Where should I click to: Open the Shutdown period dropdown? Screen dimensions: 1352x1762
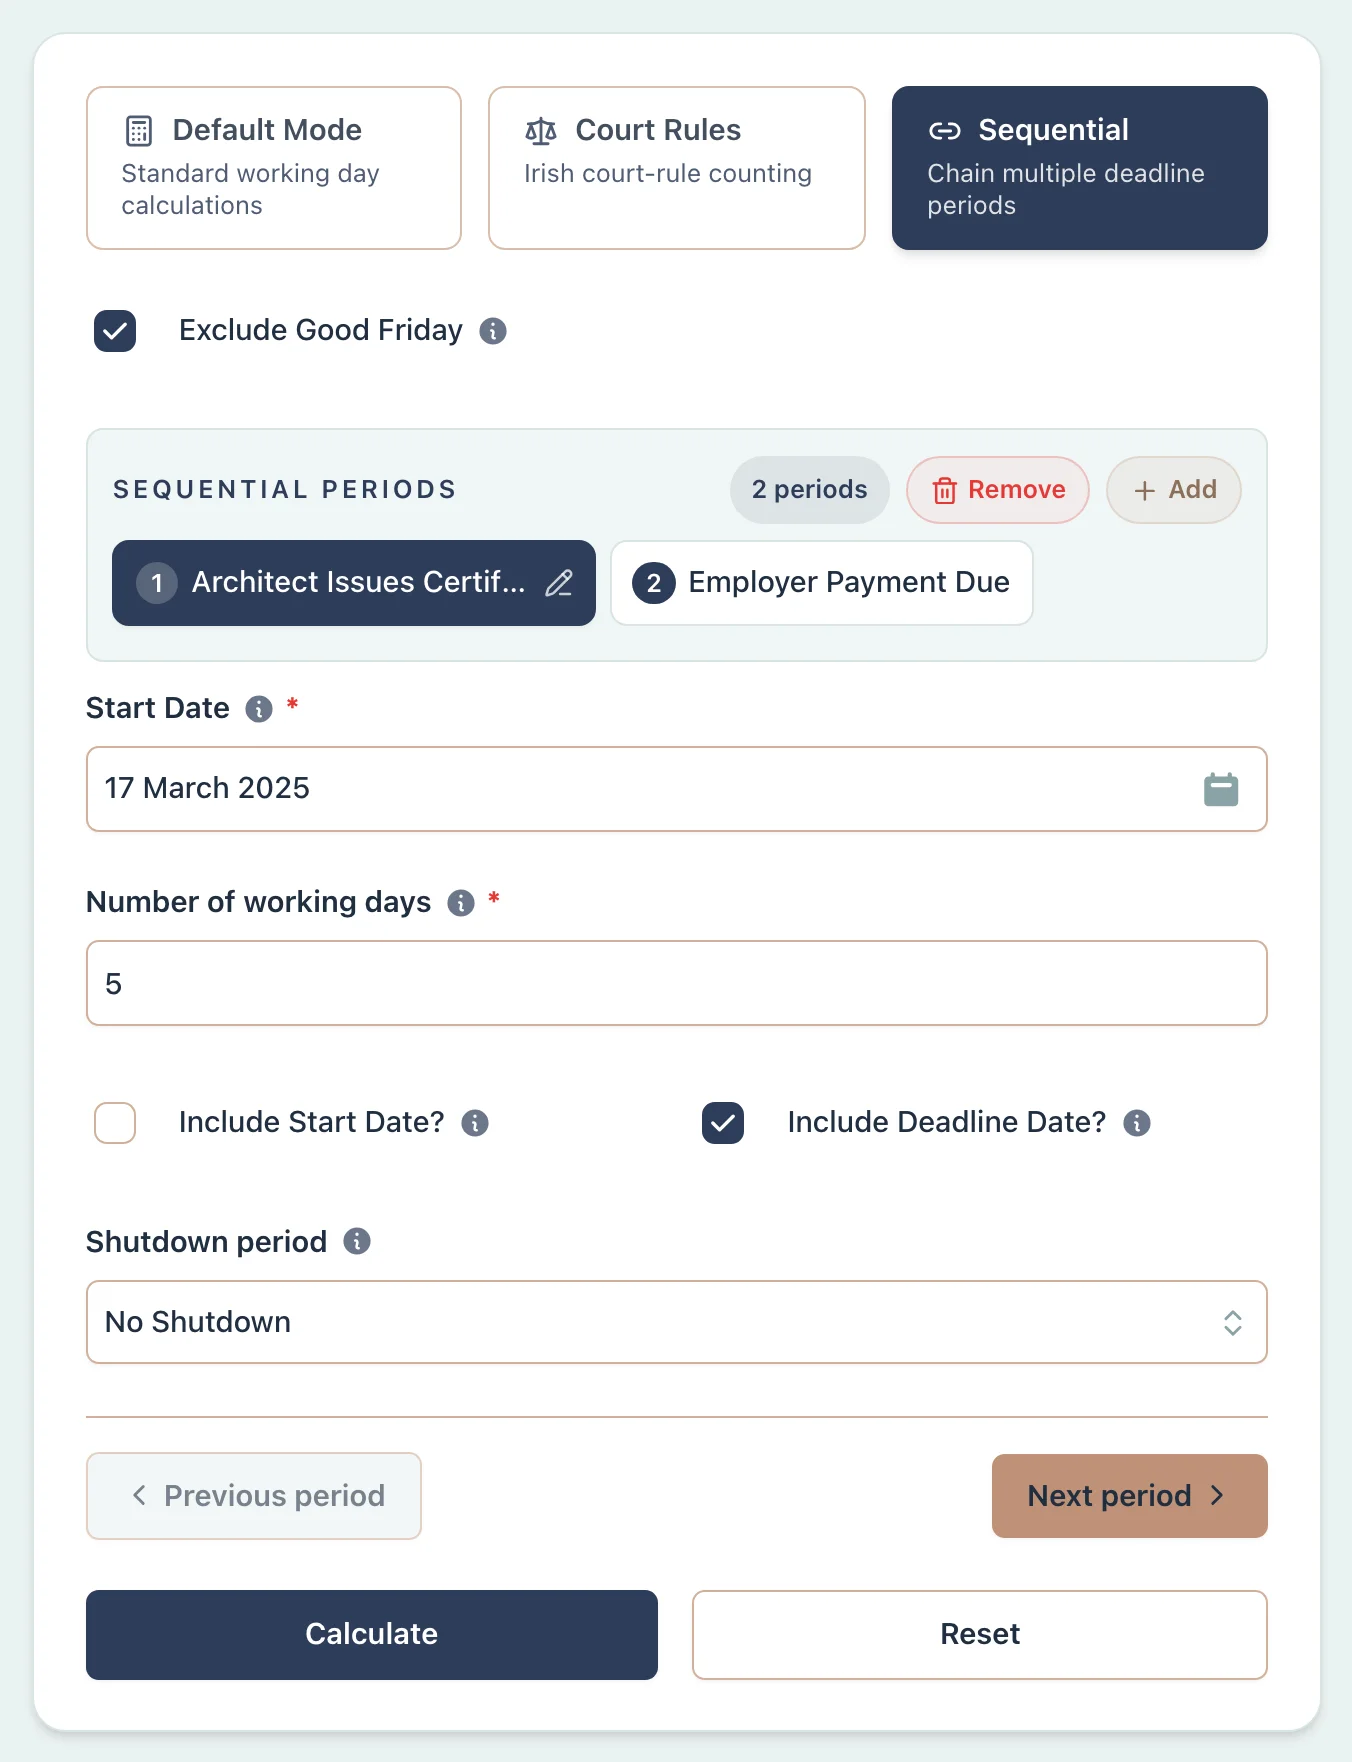pyautogui.click(x=676, y=1322)
